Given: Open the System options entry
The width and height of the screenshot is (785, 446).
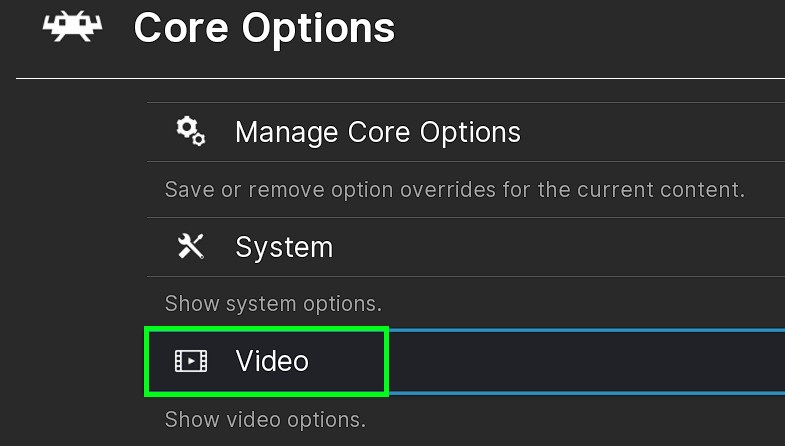Looking at the screenshot, I should tap(284, 247).
